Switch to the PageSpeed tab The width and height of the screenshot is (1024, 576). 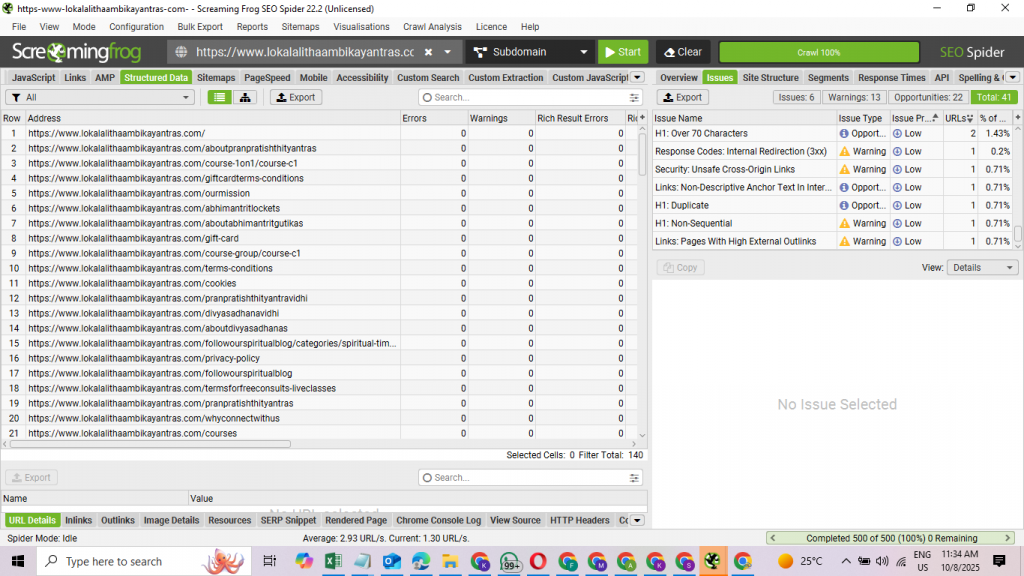point(267,77)
